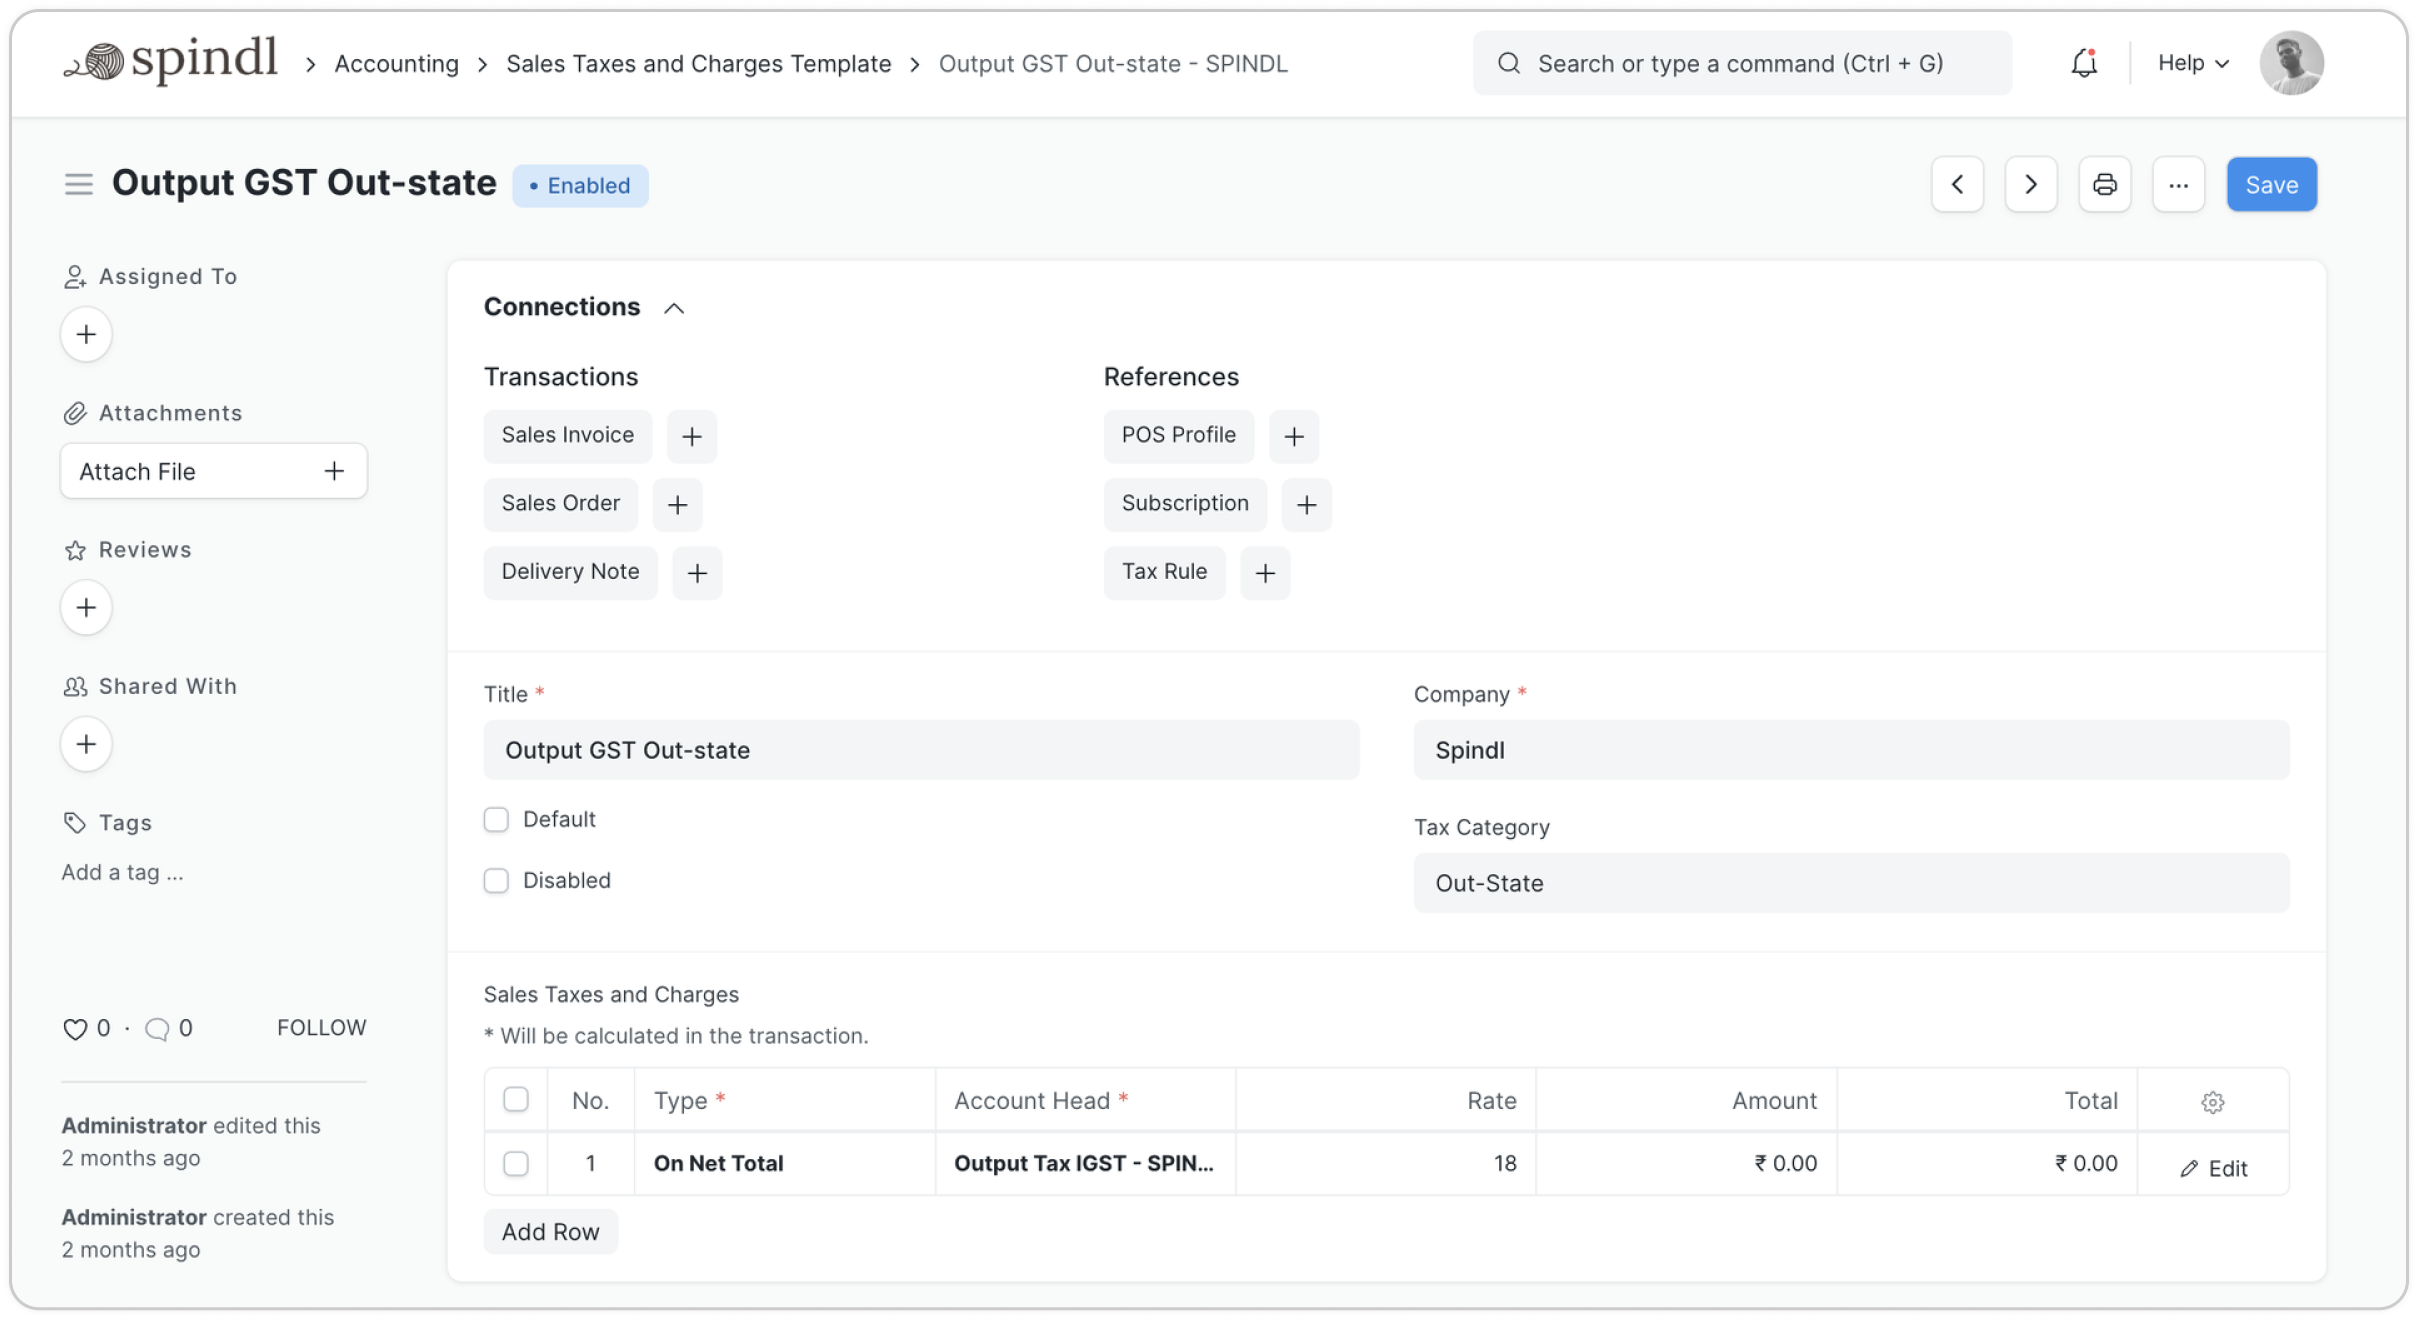Create new POS Profile plus icon

1294,436
